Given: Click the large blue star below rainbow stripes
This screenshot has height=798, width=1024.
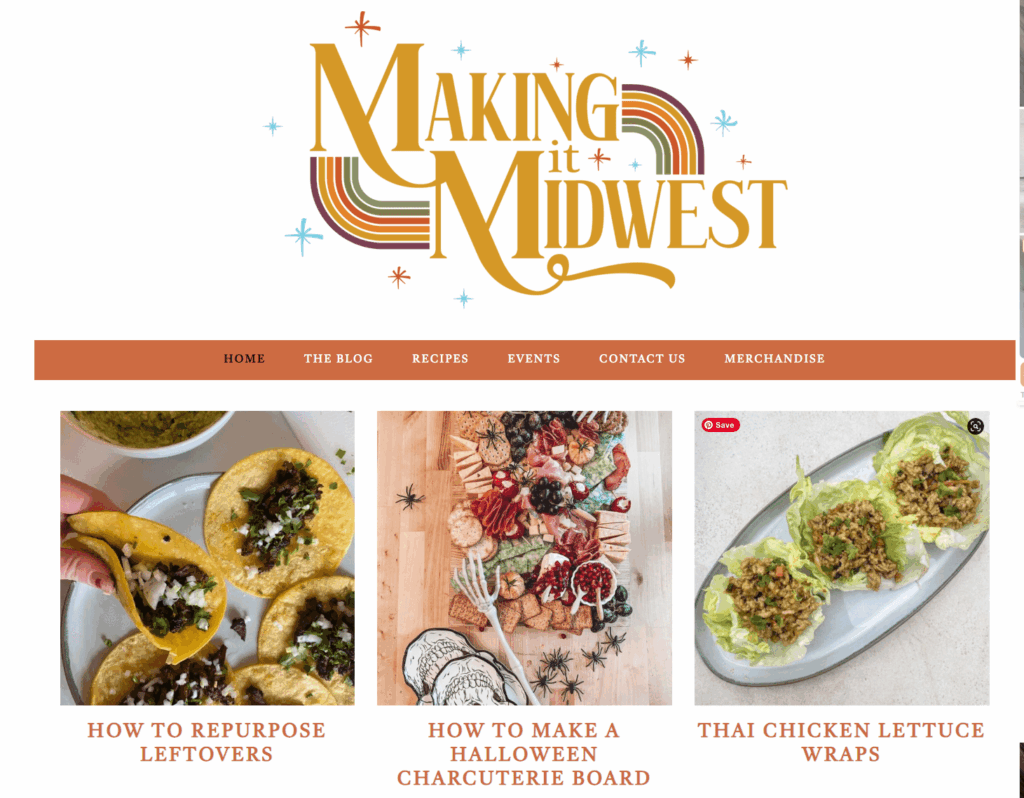Looking at the screenshot, I should pos(304,236).
